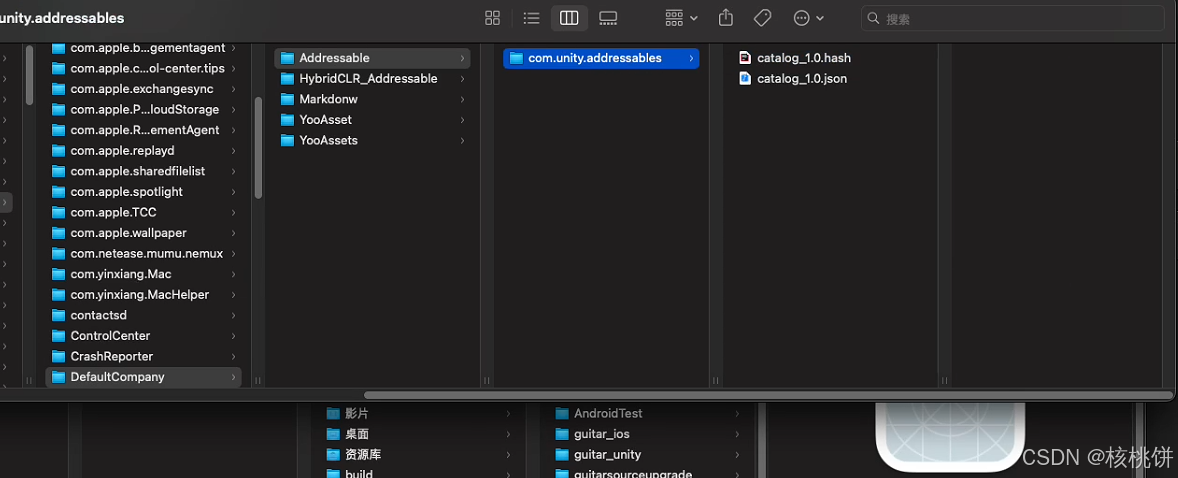The image size is (1178, 478).
Task: Click 资源库 folder icon in background window
Action: tap(334, 455)
